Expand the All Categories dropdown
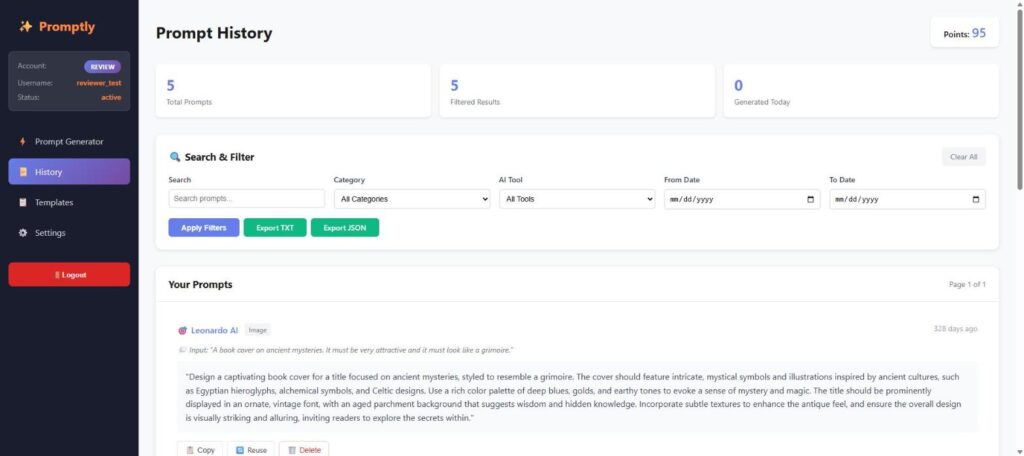The image size is (1024, 456). (412, 199)
